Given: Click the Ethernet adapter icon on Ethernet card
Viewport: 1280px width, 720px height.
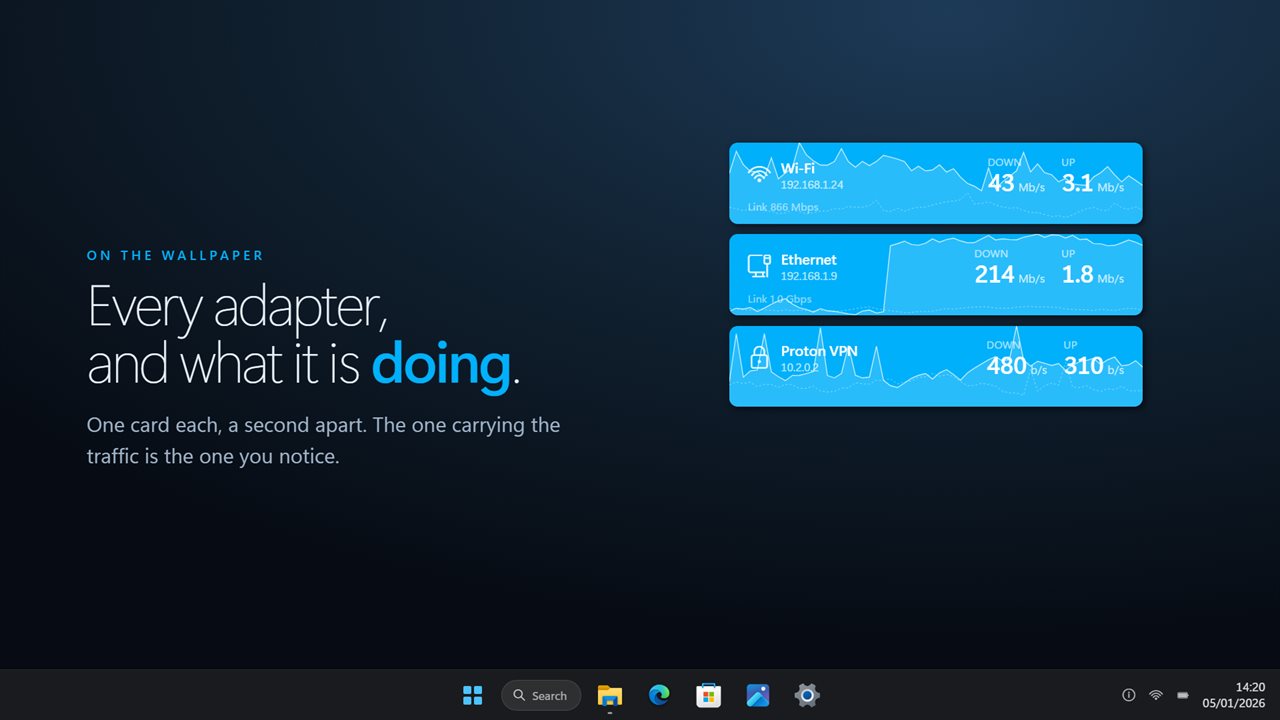Looking at the screenshot, I should pos(759,266).
